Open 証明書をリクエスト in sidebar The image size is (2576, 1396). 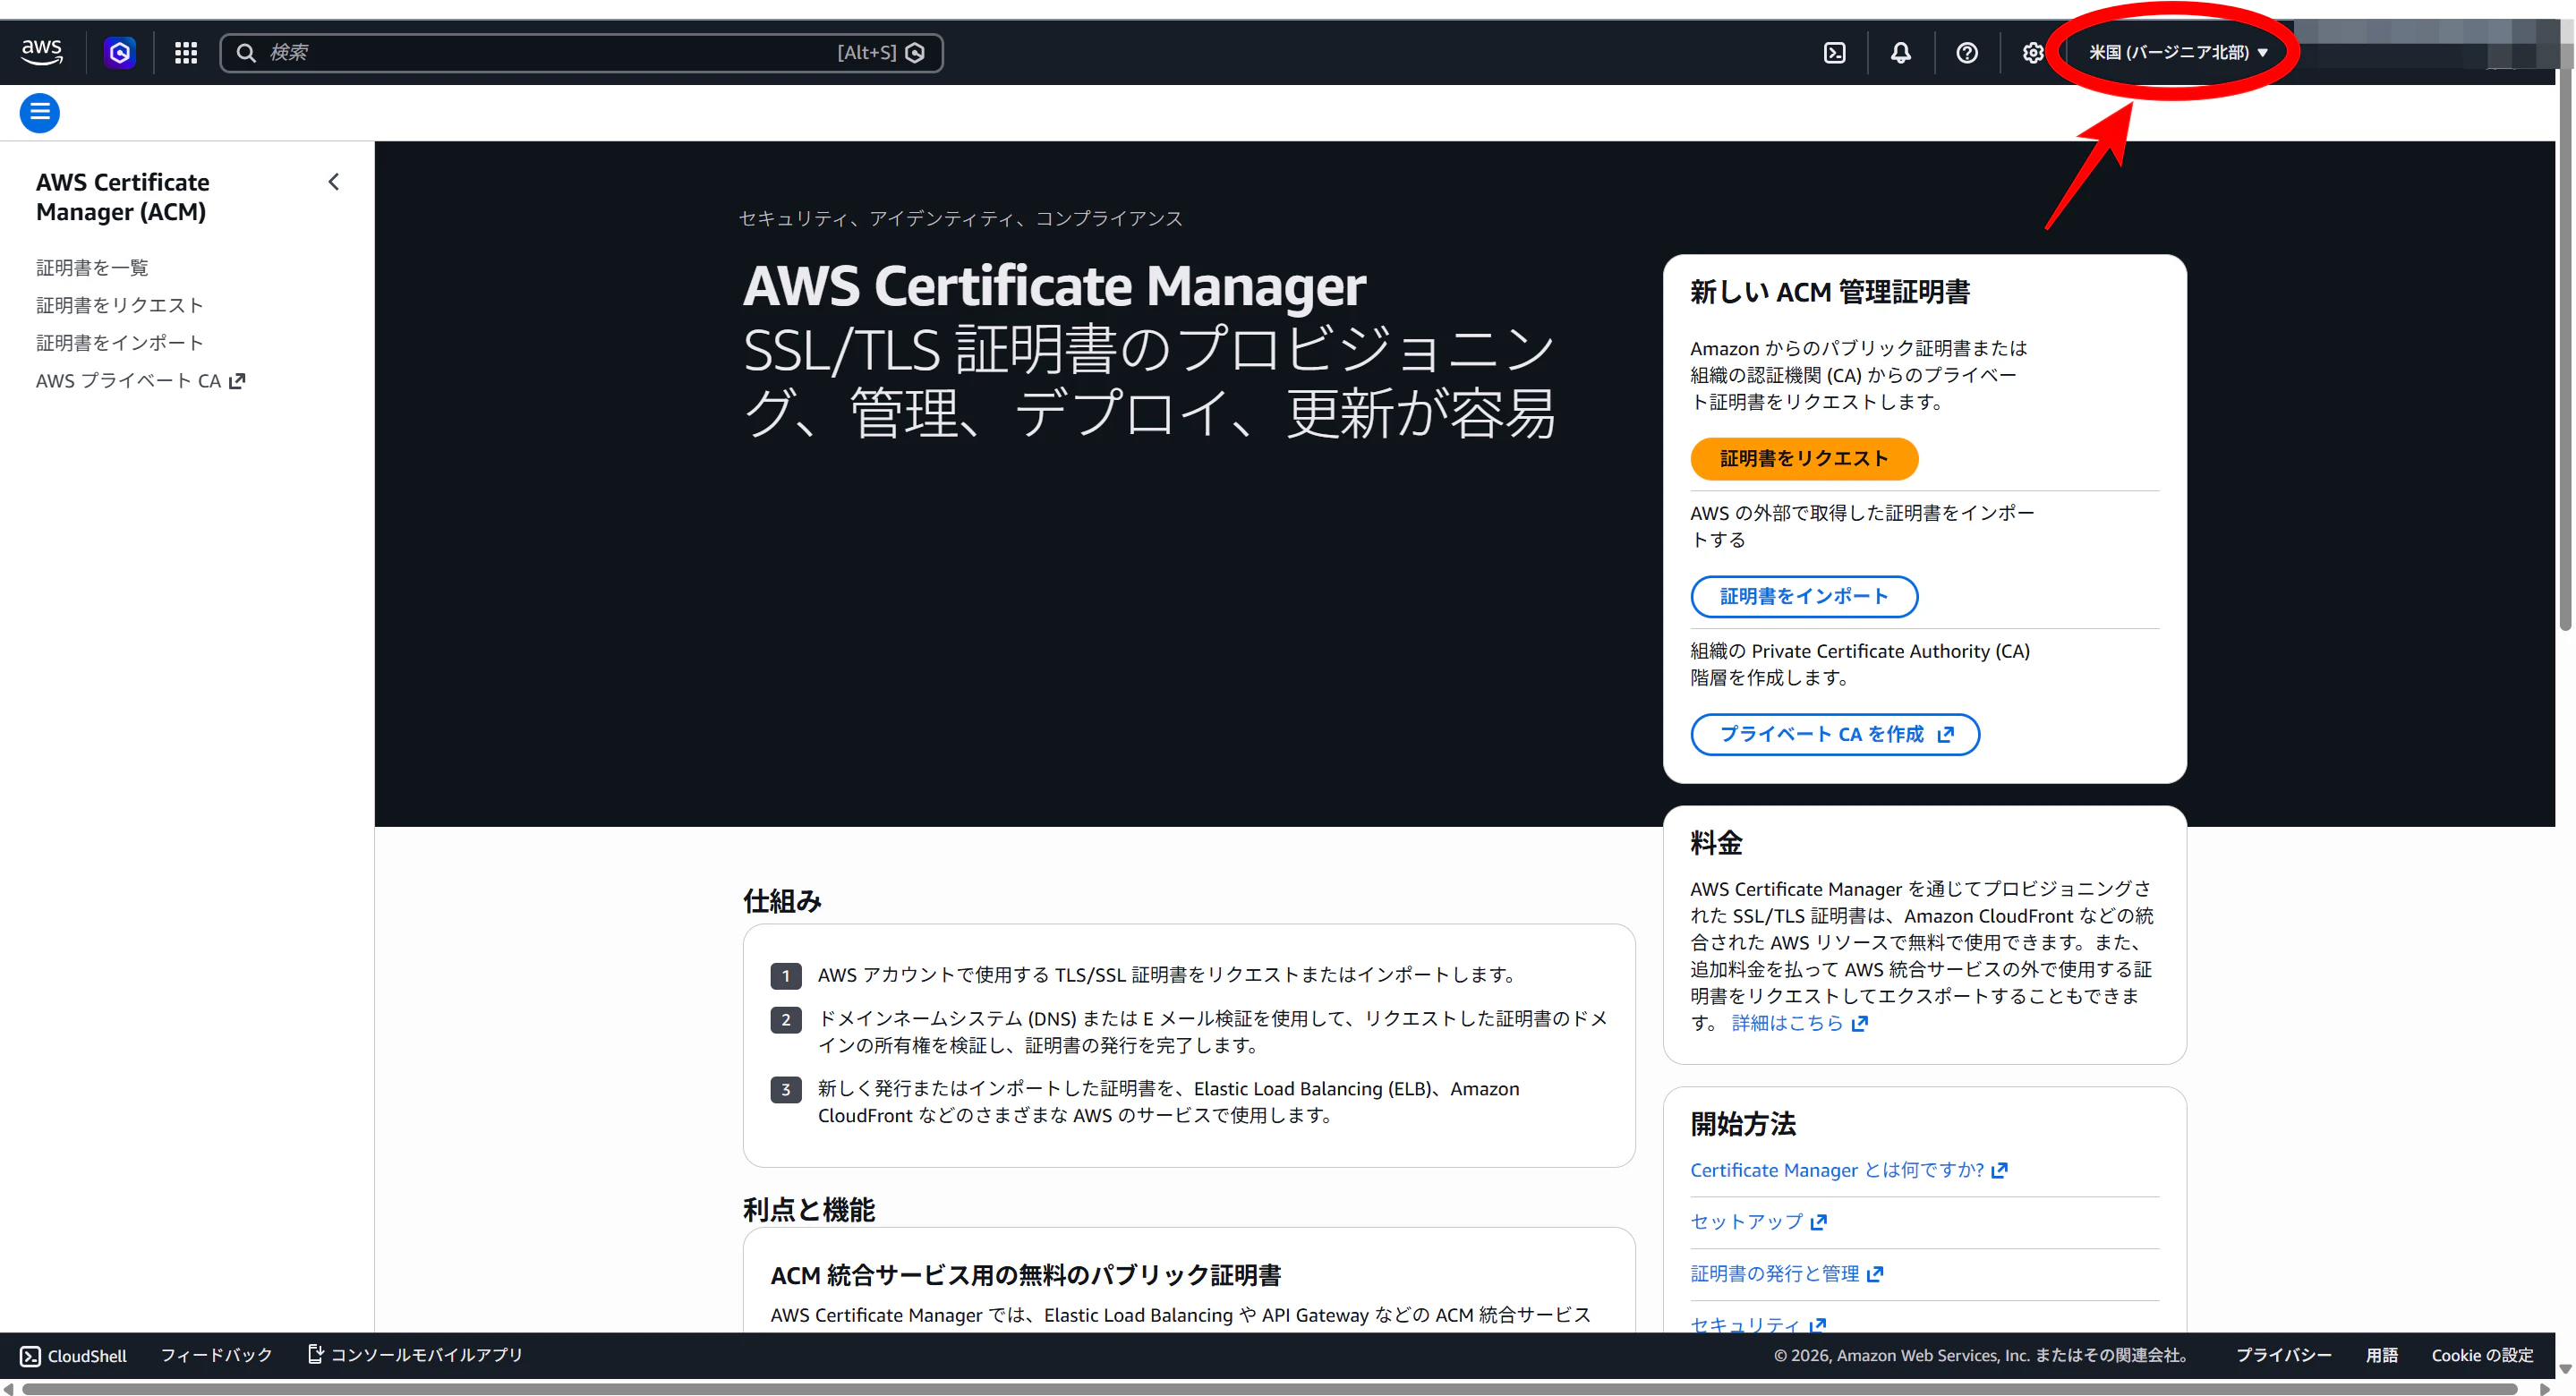click(120, 305)
